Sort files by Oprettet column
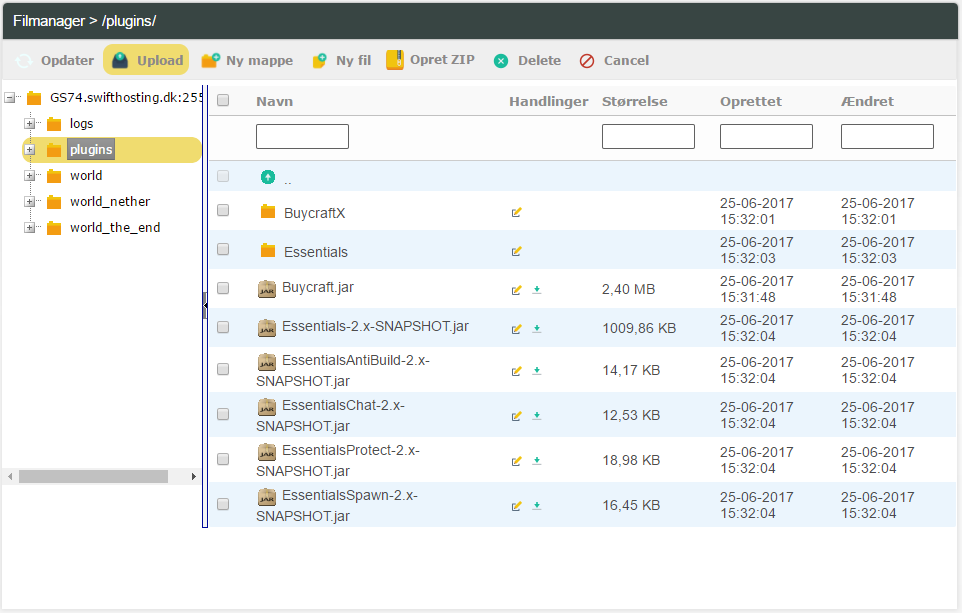 751,101
